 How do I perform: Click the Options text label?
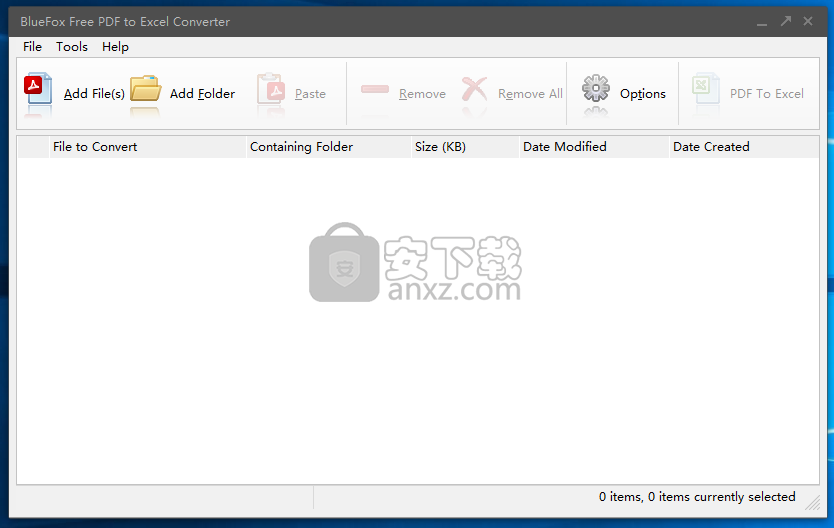click(x=643, y=94)
